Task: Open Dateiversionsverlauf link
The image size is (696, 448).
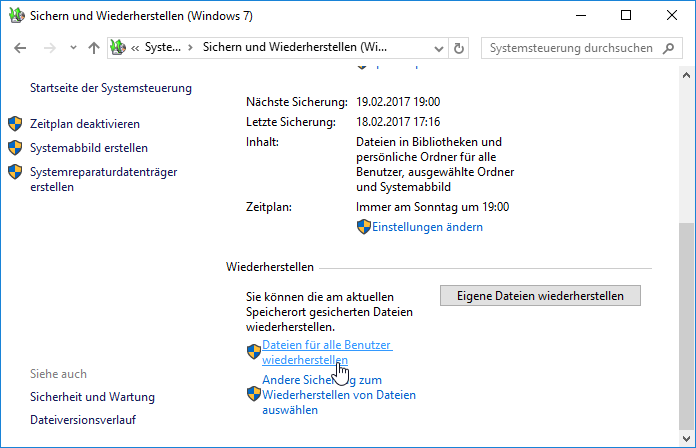Action: coord(83,420)
